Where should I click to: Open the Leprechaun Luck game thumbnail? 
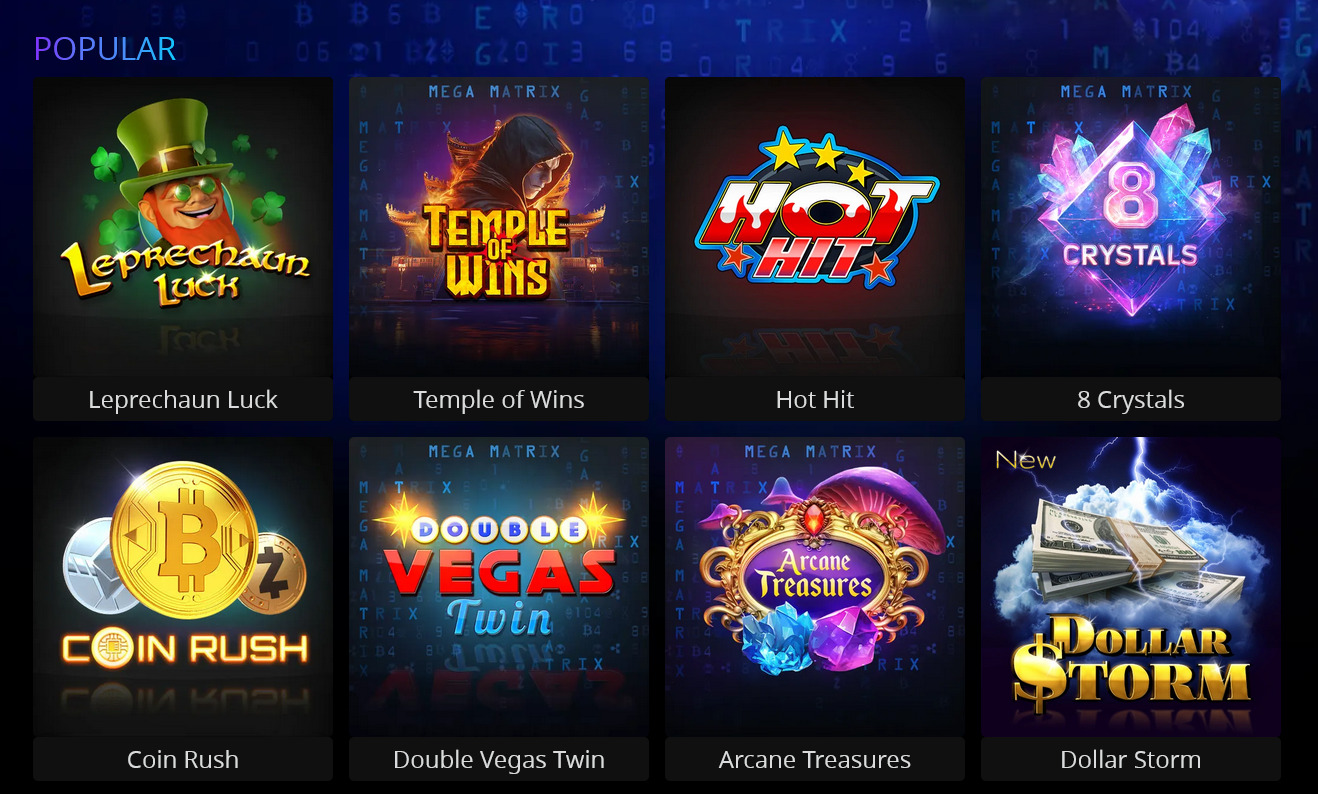[183, 227]
